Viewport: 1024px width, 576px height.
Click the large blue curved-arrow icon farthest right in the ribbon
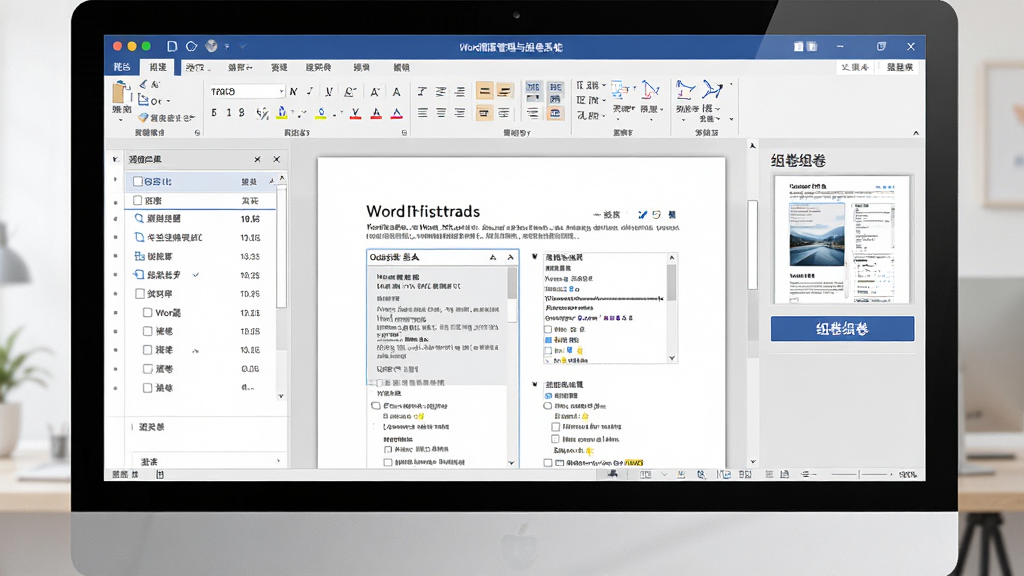click(712, 89)
